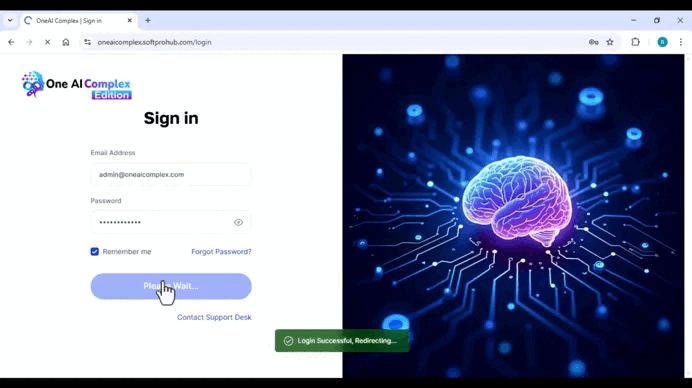692x388 pixels.
Task: Click the Email Address field
Action: [171, 174]
